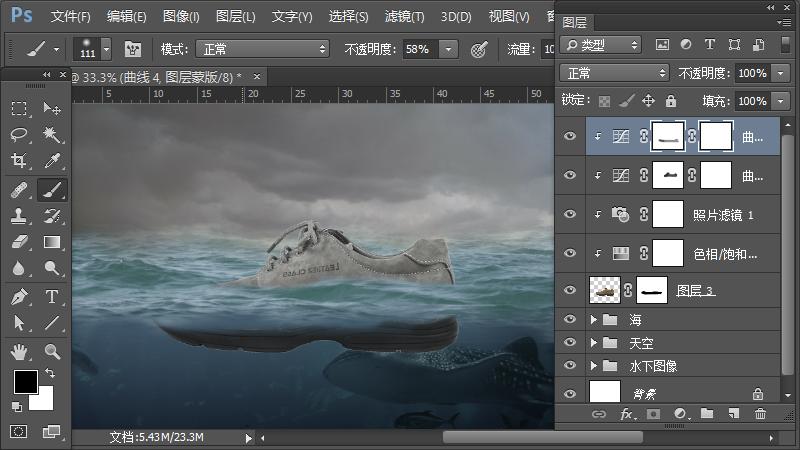
Task: Select the Lasso tool
Action: (x=19, y=135)
